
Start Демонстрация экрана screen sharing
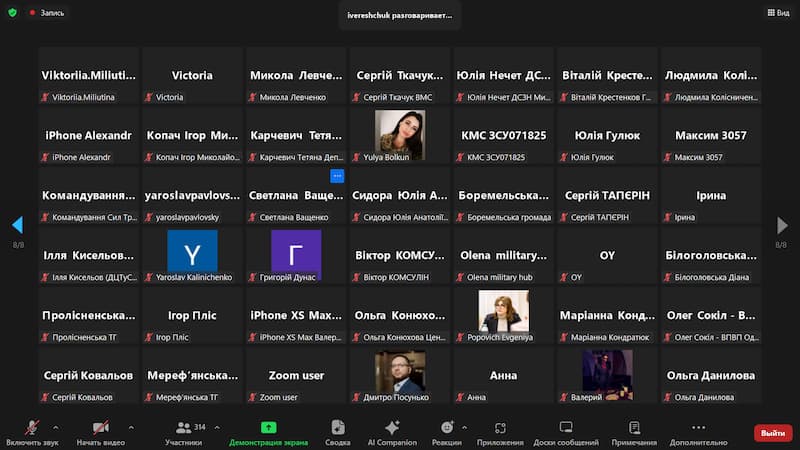[x=268, y=431]
